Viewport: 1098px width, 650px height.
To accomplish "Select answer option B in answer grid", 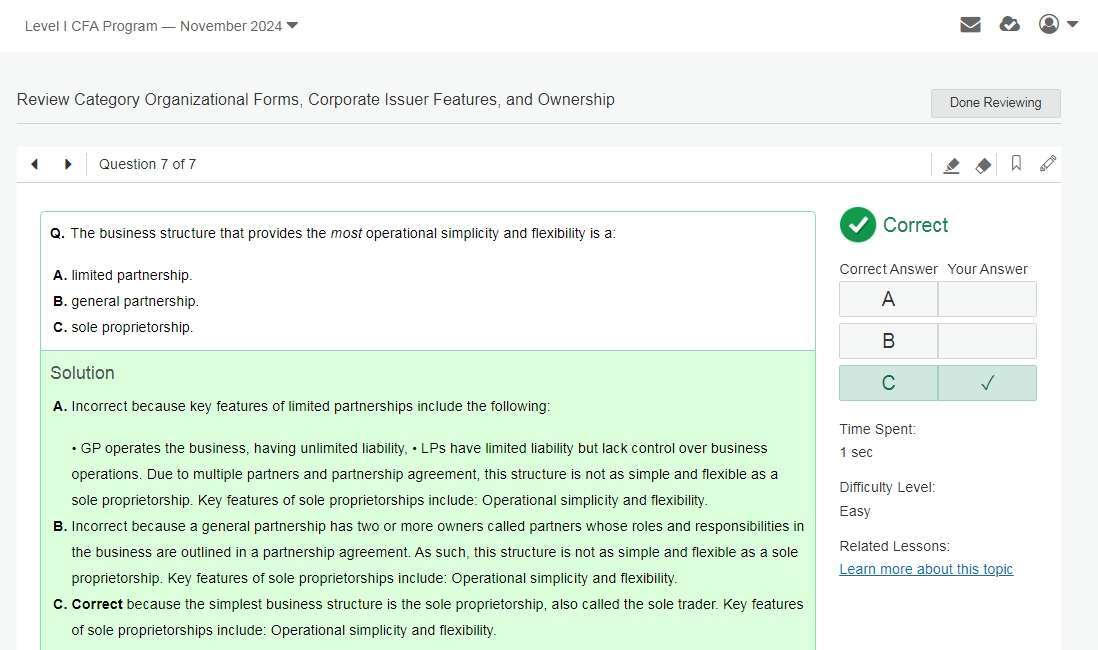I will [x=888, y=341].
